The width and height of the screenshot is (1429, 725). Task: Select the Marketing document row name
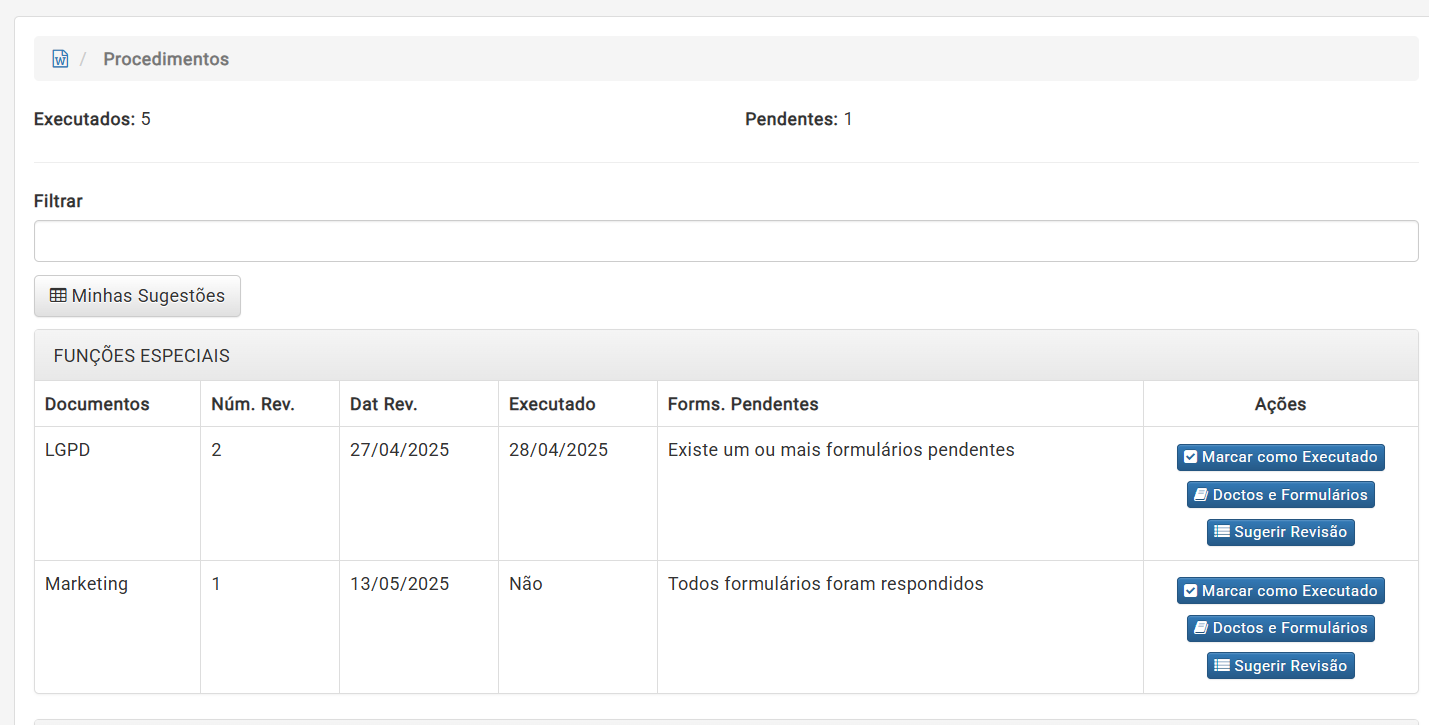point(86,584)
